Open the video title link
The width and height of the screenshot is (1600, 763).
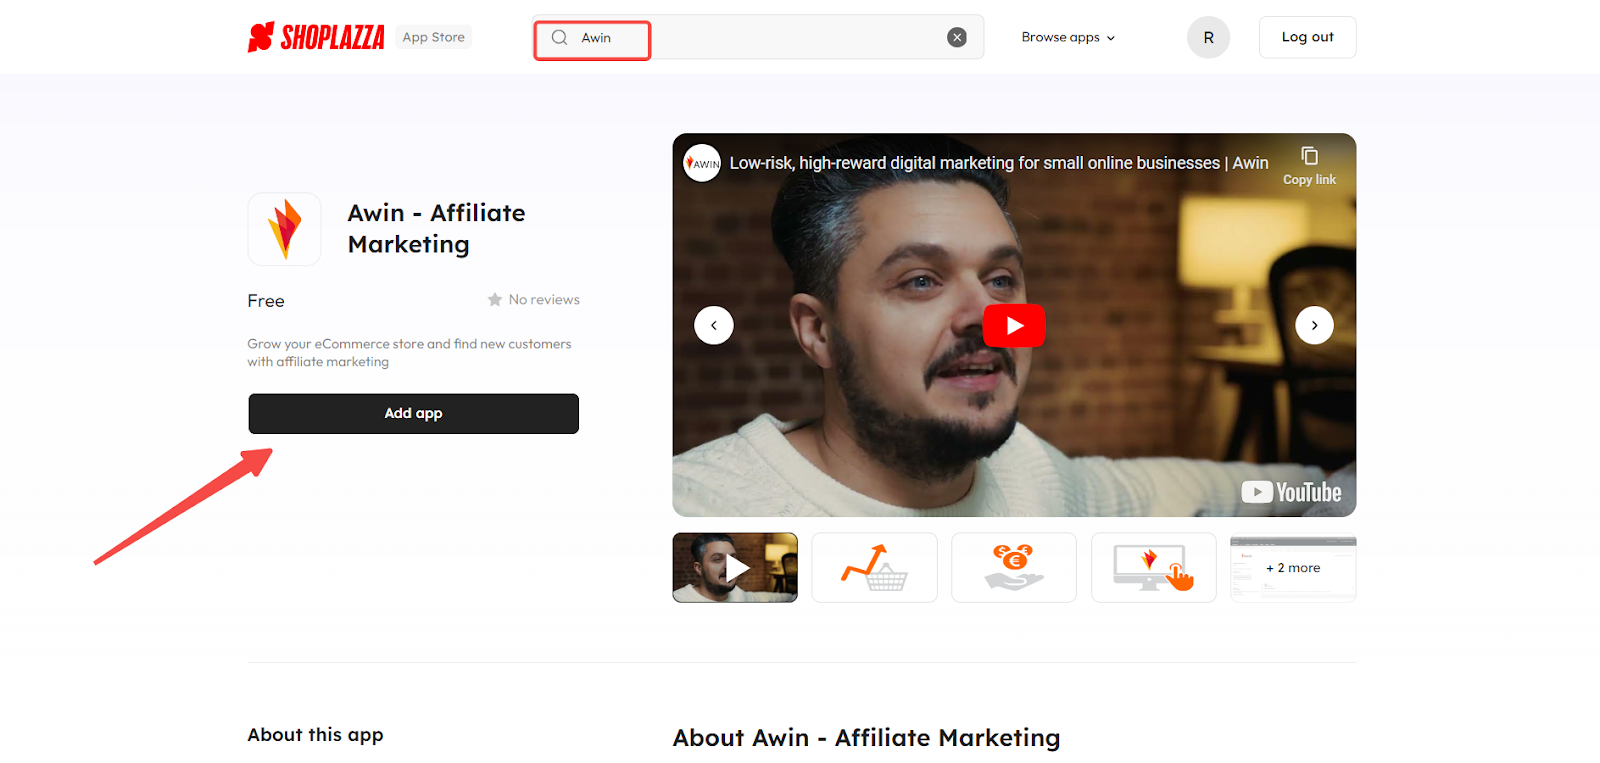pos(998,163)
